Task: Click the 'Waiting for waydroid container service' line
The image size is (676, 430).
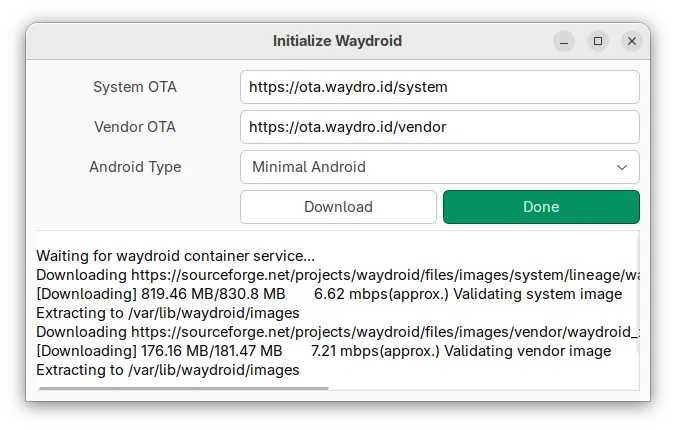Action: coord(175,256)
